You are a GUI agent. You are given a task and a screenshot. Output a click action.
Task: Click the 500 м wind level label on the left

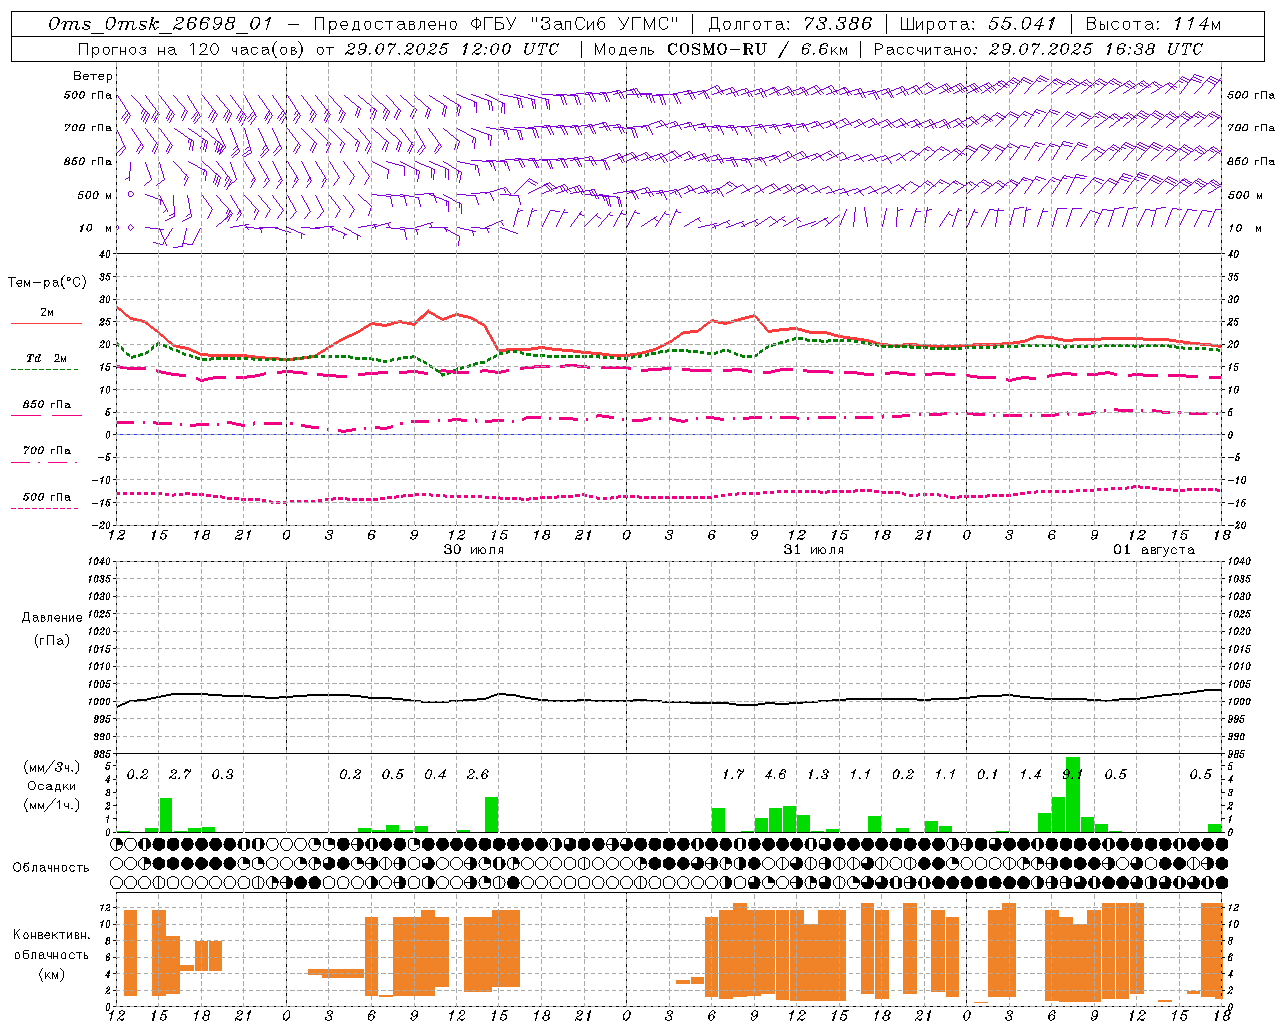click(x=95, y=195)
